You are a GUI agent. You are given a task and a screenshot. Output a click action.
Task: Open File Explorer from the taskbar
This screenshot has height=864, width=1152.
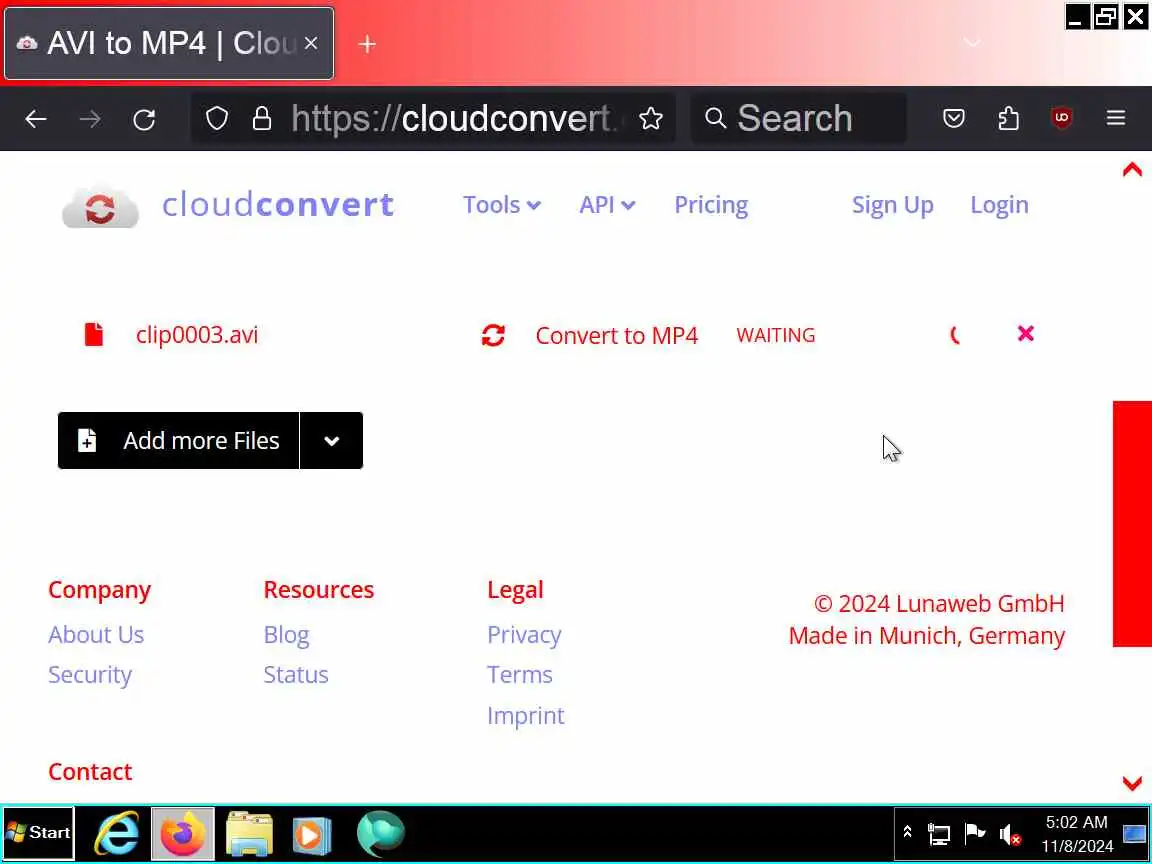[249, 834]
